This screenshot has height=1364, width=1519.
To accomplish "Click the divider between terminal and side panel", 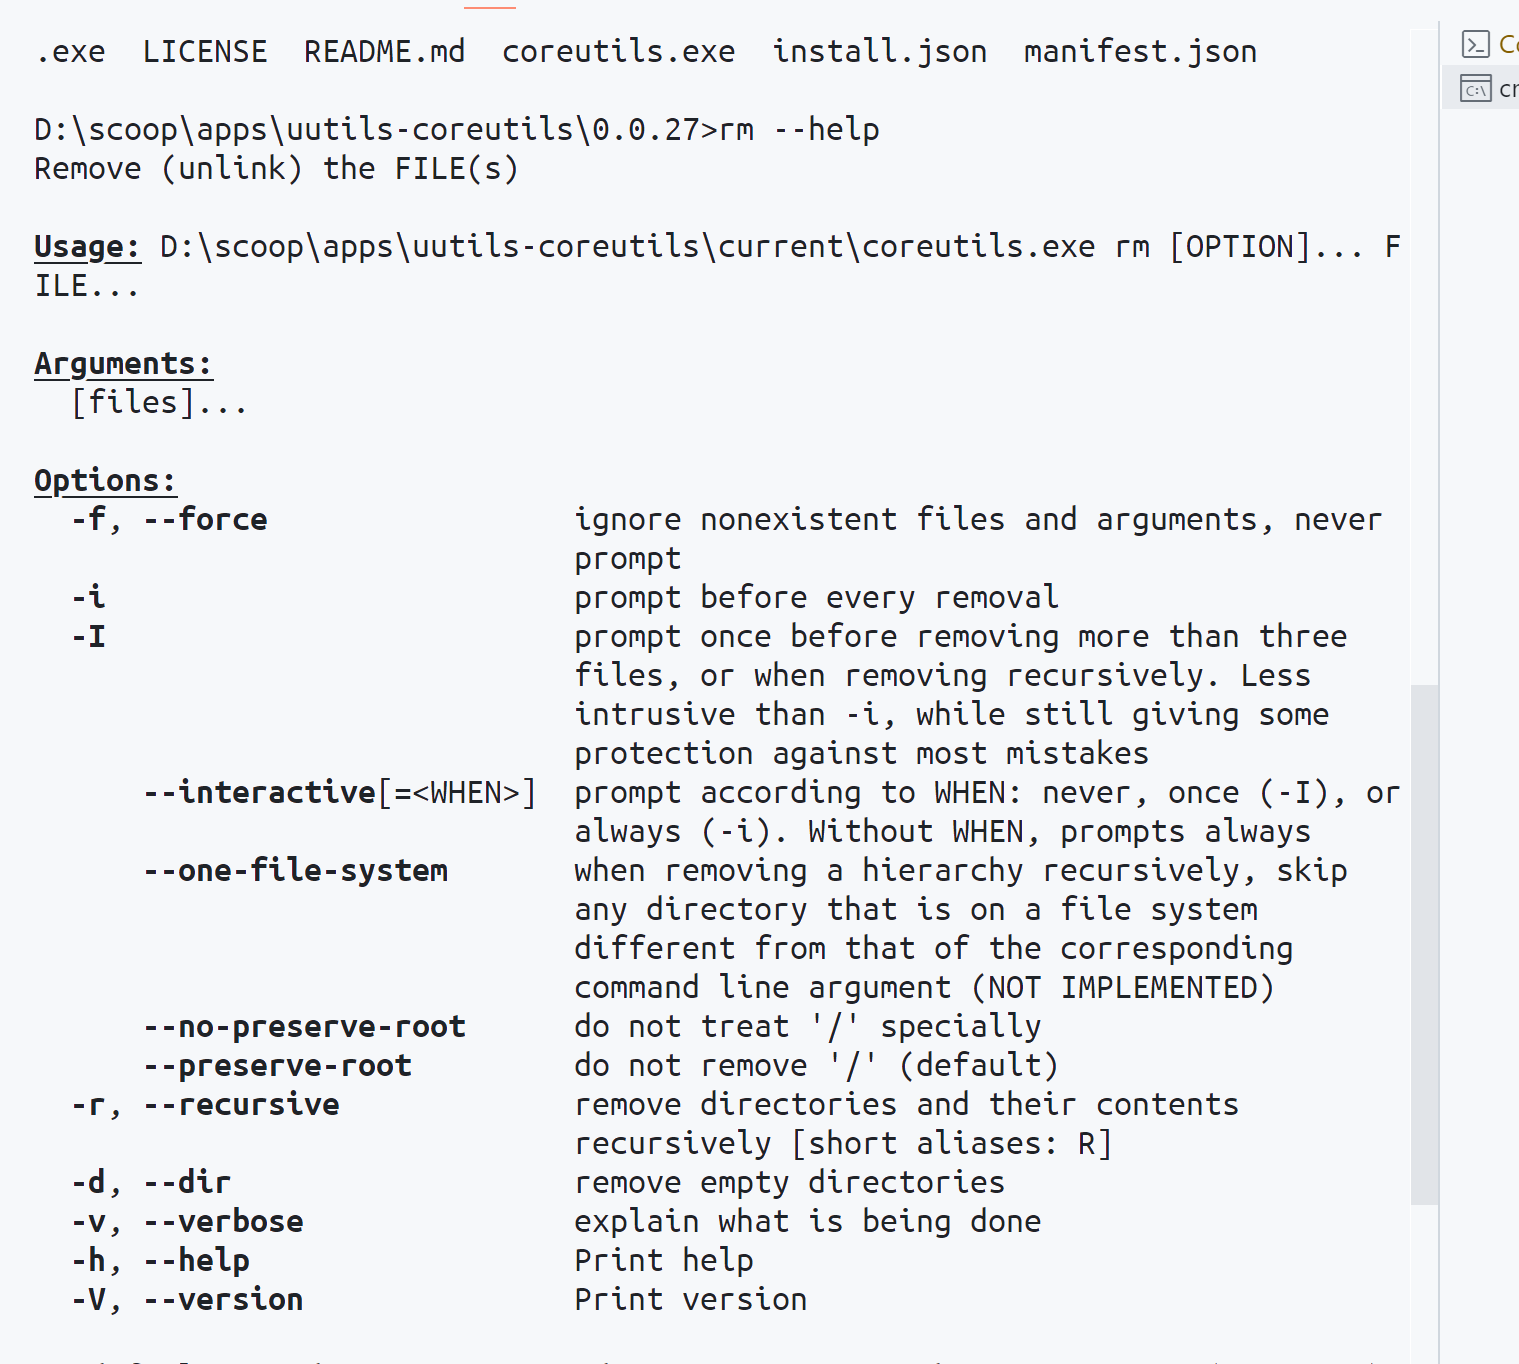I will [1439, 690].
